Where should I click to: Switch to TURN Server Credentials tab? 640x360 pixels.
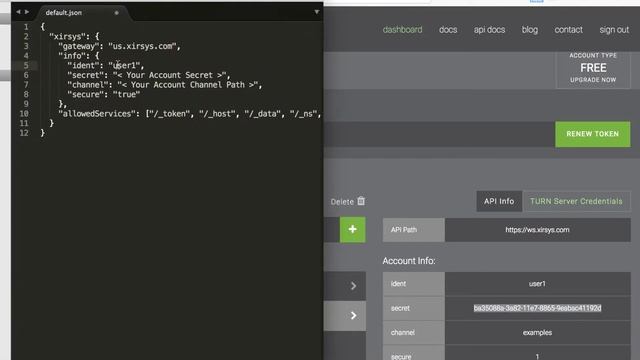[576, 201]
